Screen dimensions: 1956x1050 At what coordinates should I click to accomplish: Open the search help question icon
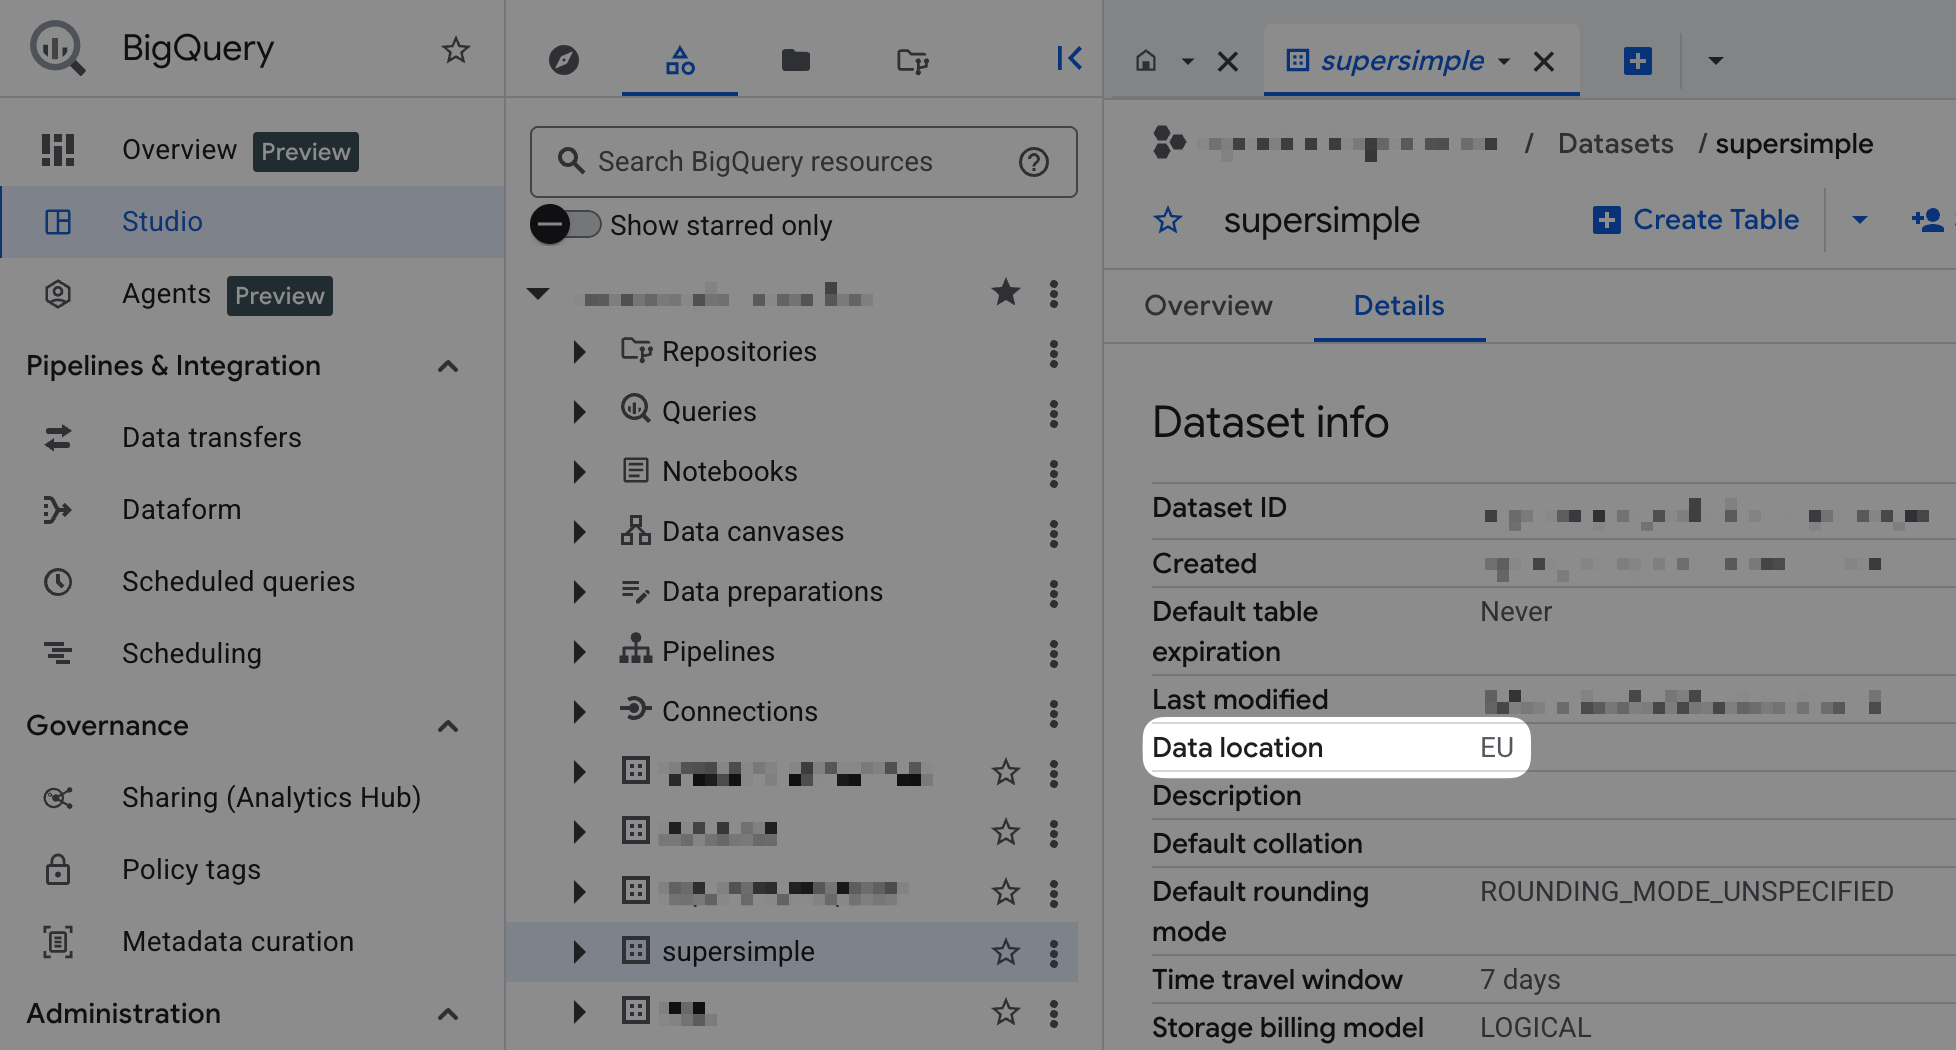[x=1033, y=162]
